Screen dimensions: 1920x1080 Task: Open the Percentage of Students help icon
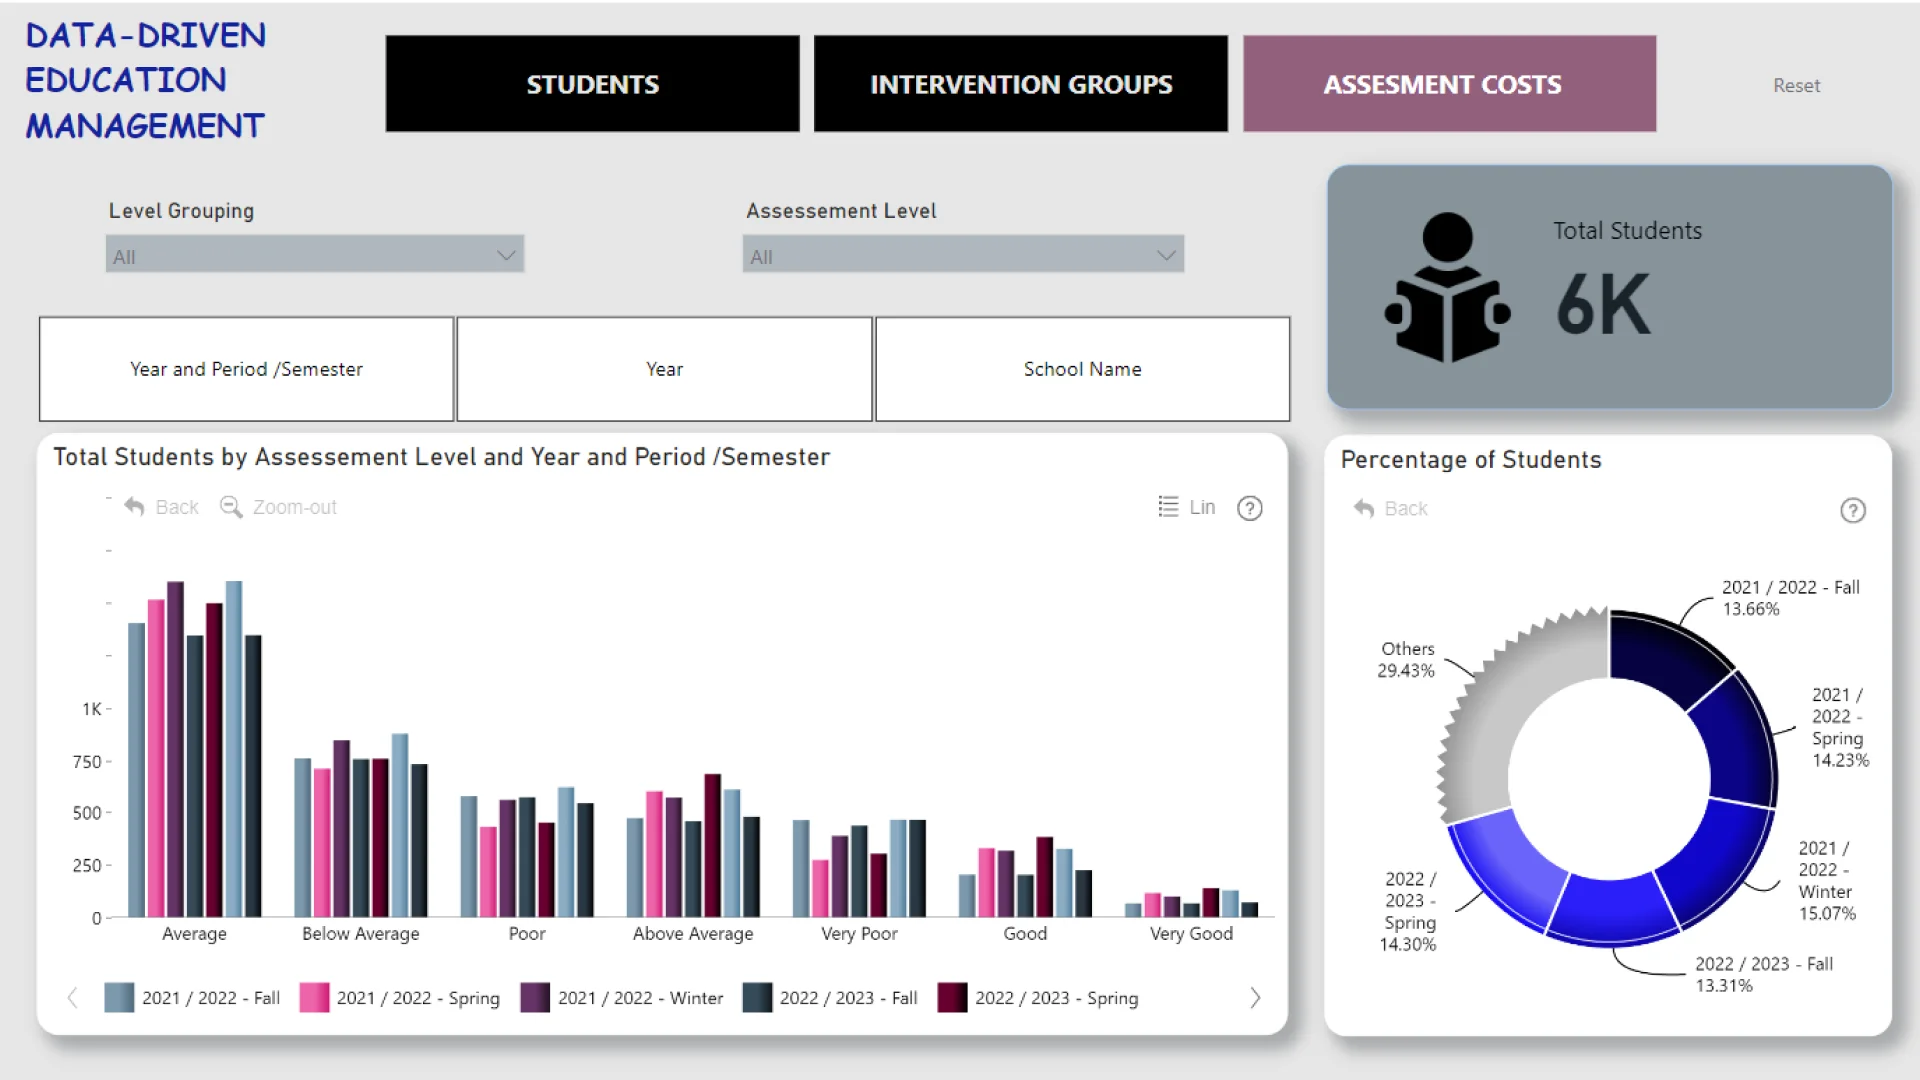tap(1853, 511)
